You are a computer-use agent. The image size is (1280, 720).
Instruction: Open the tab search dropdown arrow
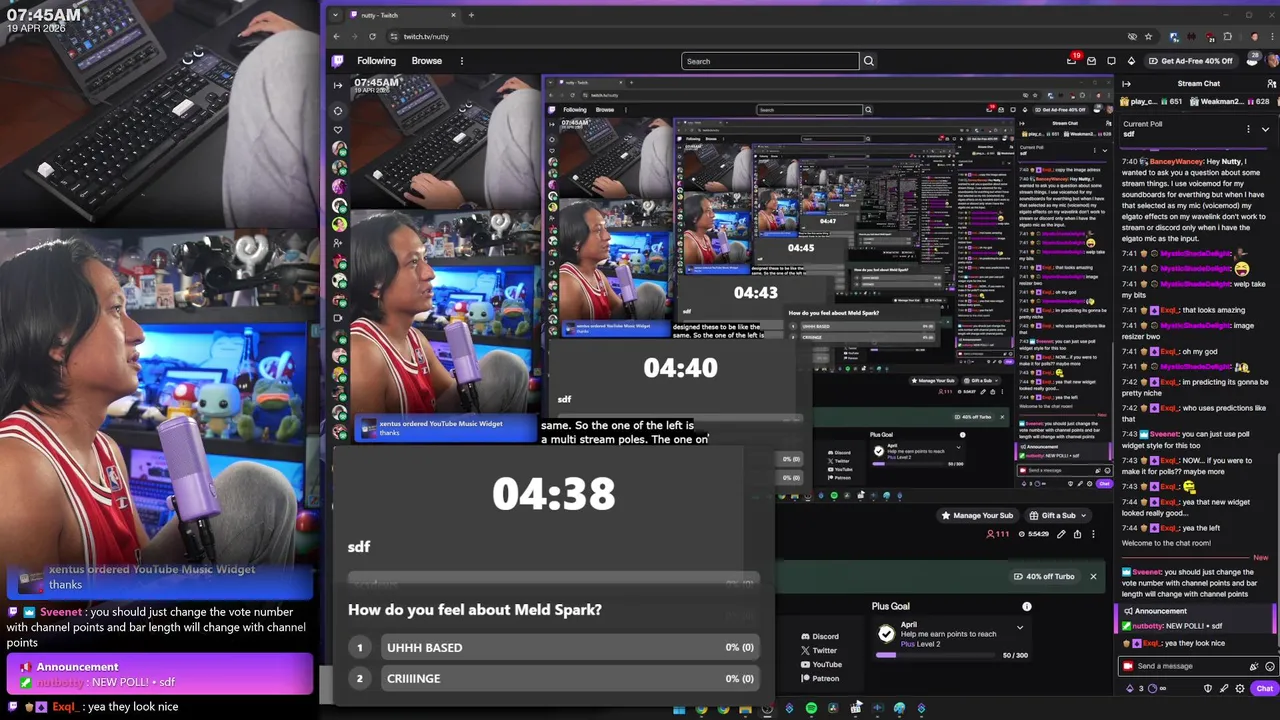pyautogui.click(x=337, y=15)
